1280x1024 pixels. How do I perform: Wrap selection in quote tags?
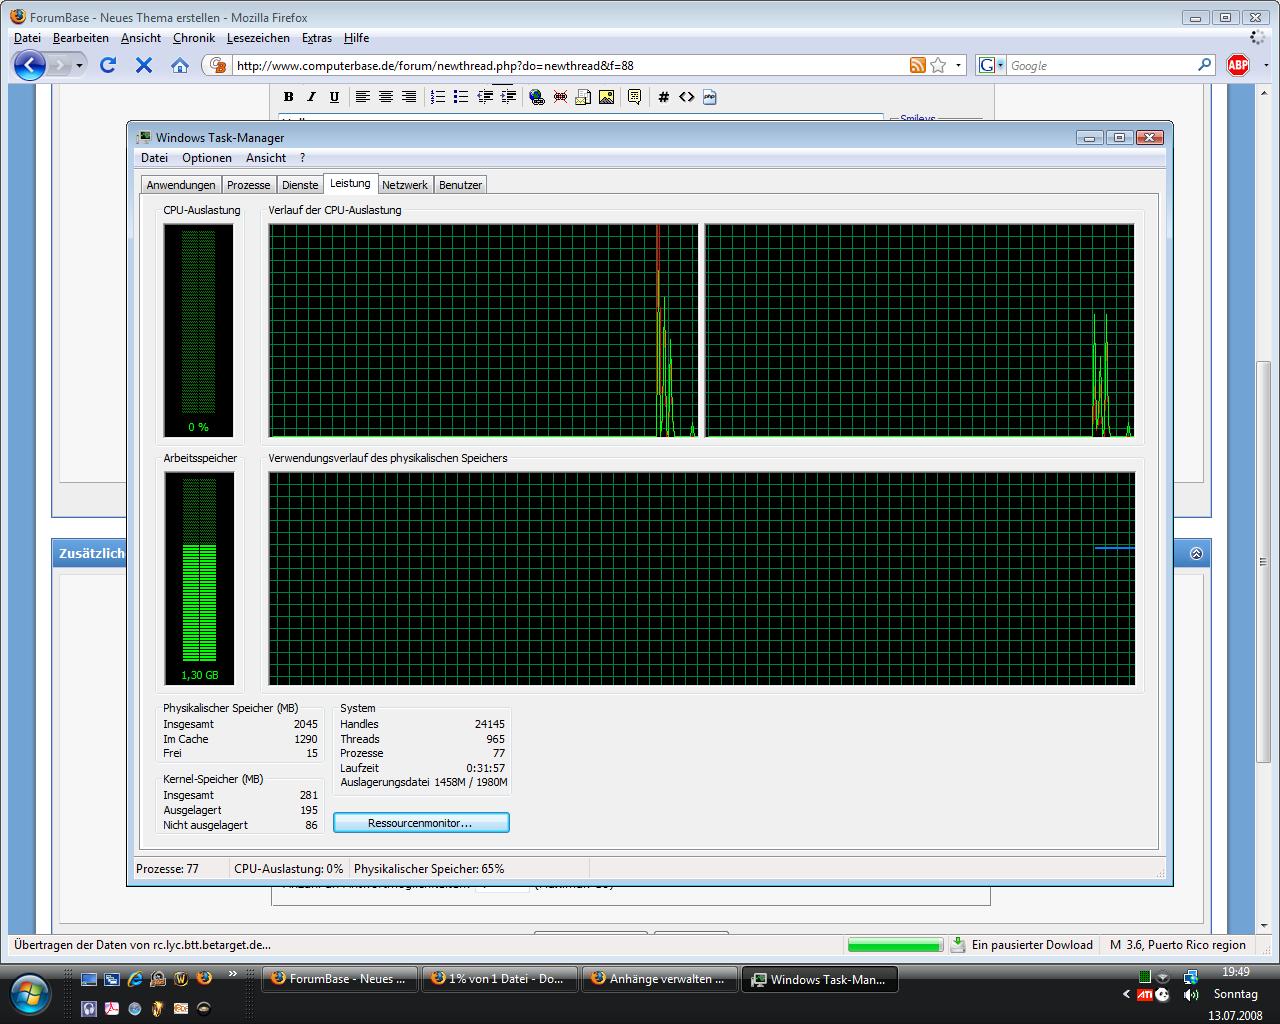(x=634, y=97)
